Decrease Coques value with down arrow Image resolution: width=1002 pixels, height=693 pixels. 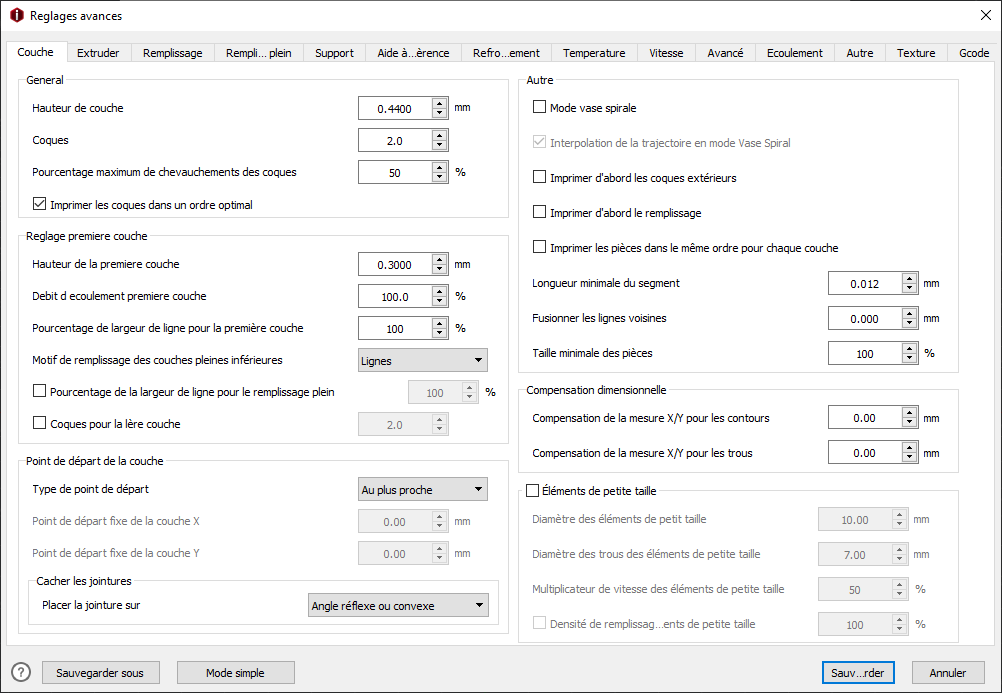[440, 145]
